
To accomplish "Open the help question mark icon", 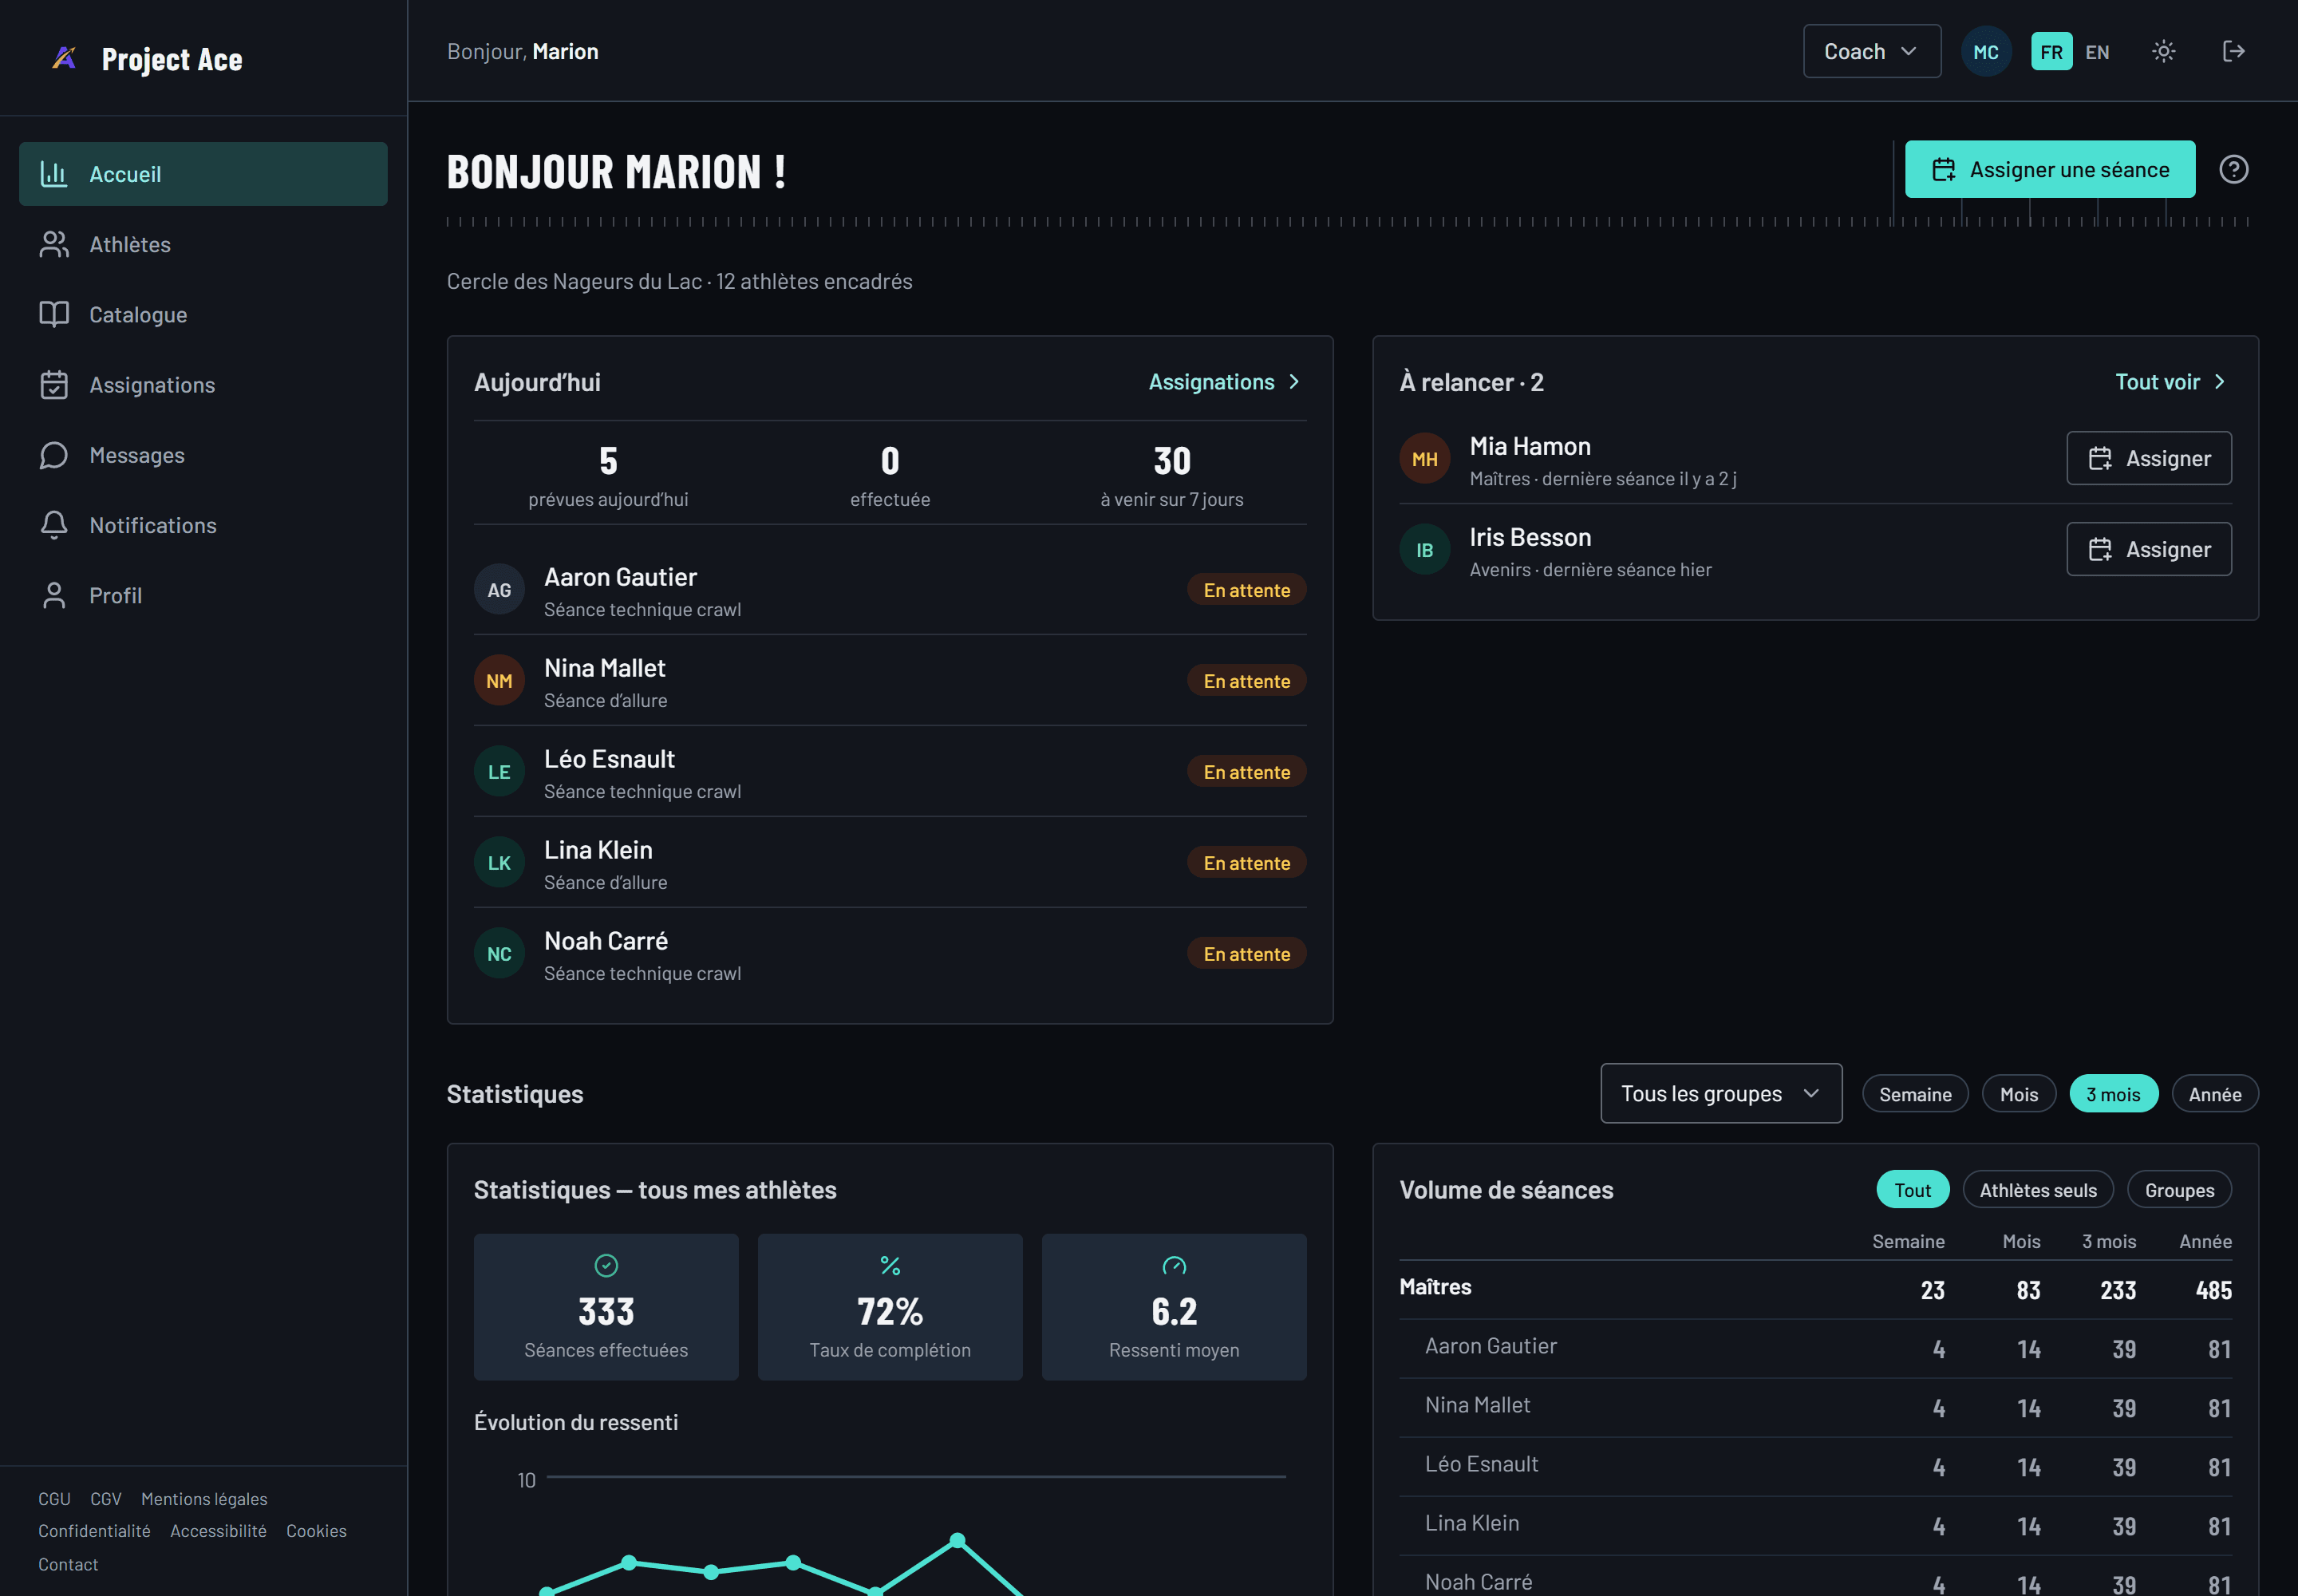I will (x=2233, y=169).
